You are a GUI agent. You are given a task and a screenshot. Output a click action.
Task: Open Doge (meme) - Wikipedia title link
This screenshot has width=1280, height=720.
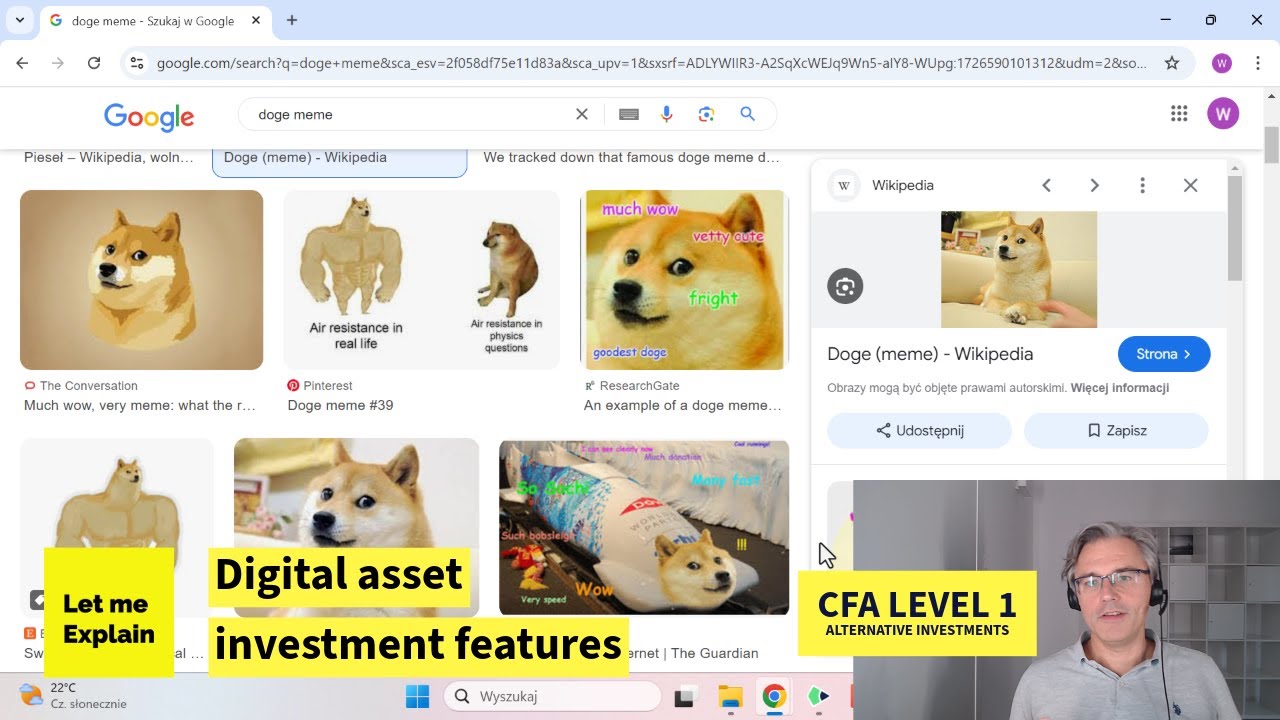[x=930, y=354]
